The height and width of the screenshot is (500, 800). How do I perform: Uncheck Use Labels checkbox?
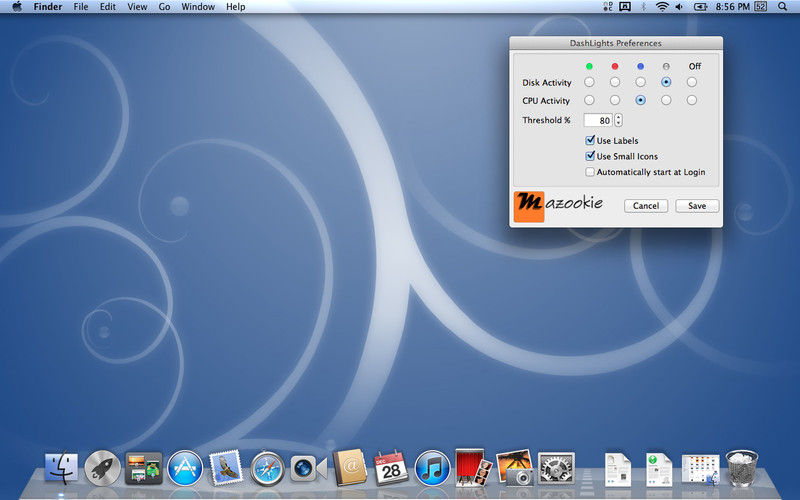tap(590, 140)
